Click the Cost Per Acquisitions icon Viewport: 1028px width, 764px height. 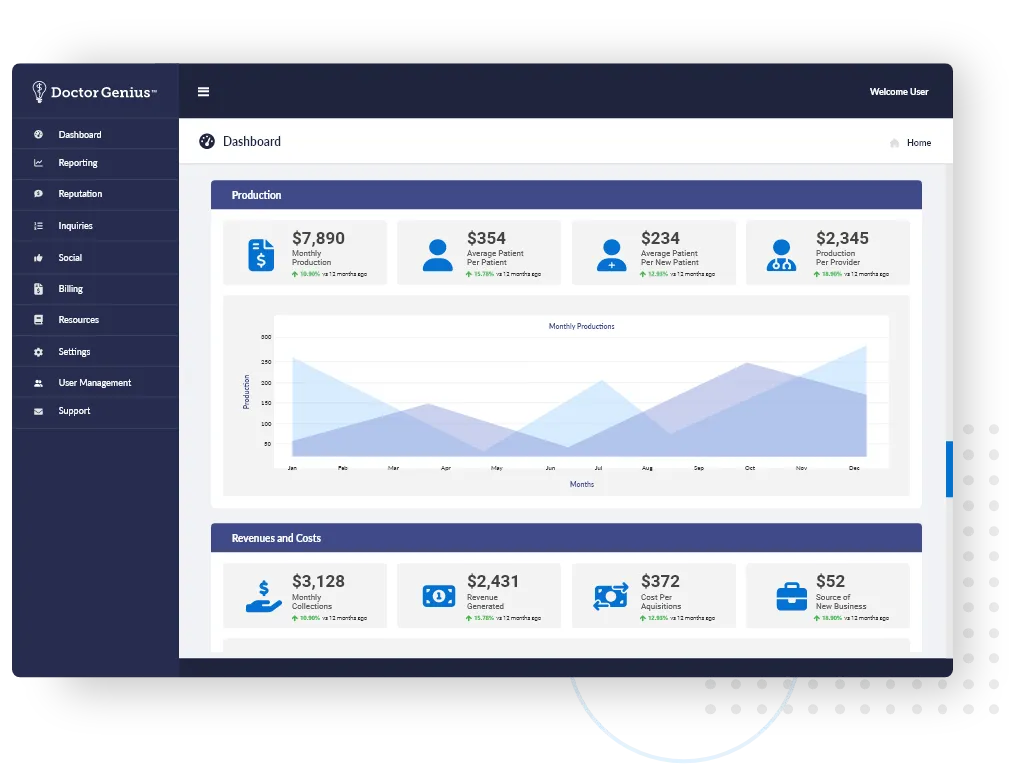pos(610,597)
